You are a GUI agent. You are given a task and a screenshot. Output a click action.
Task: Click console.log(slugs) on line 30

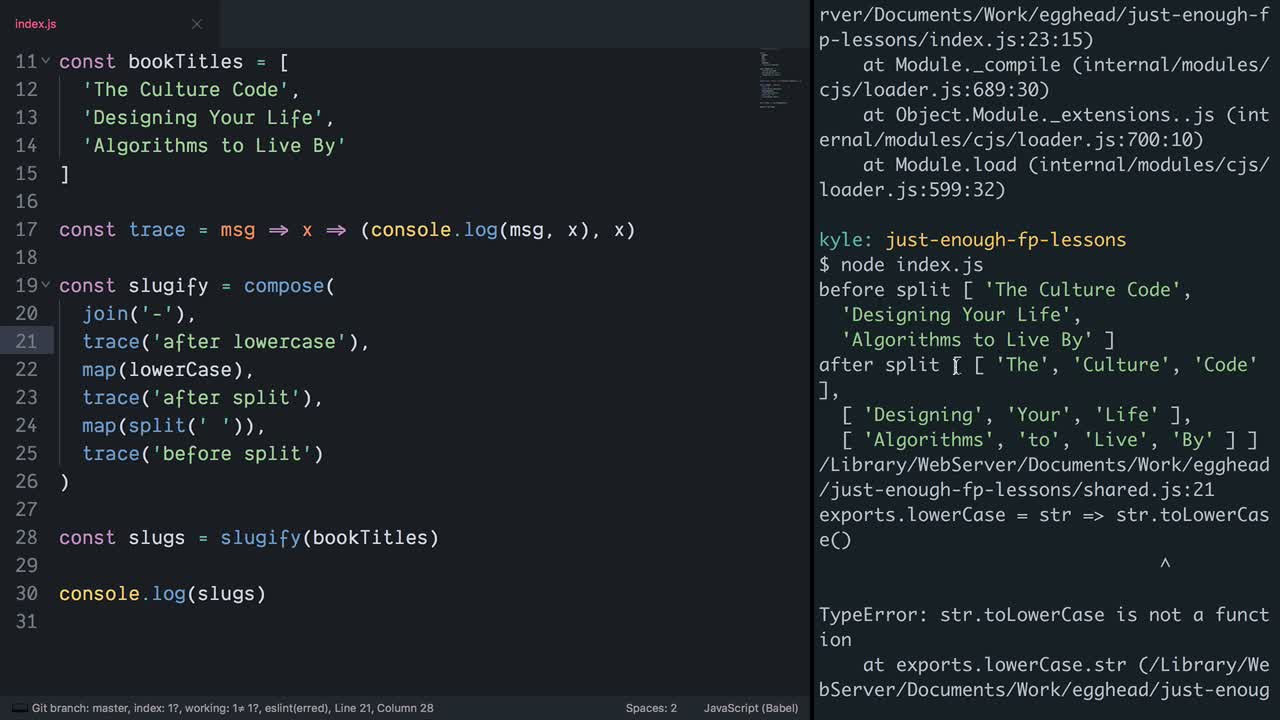(162, 594)
